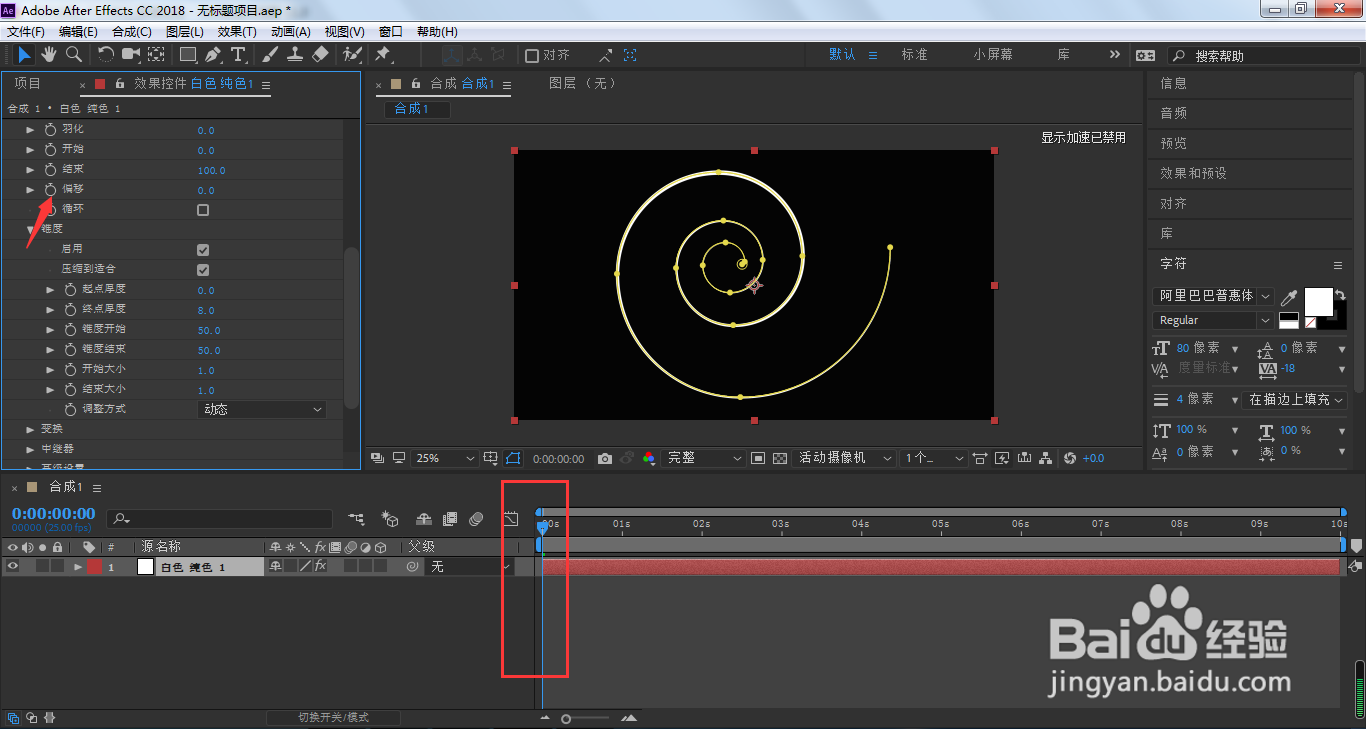Select the Rotation tool
This screenshot has height=729, width=1366.
tap(105, 54)
